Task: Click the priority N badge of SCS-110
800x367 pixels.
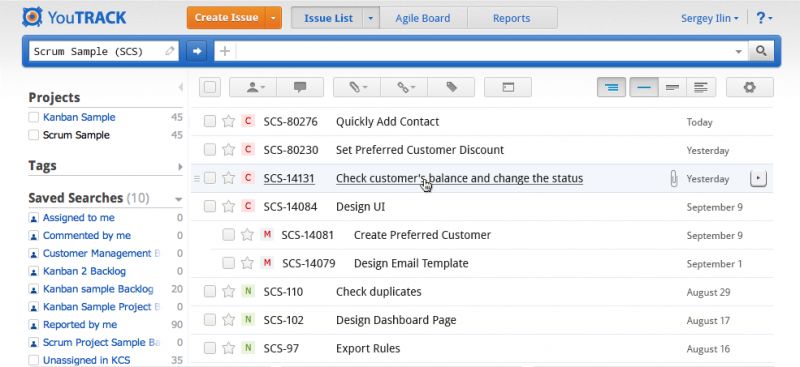Action: (x=247, y=291)
